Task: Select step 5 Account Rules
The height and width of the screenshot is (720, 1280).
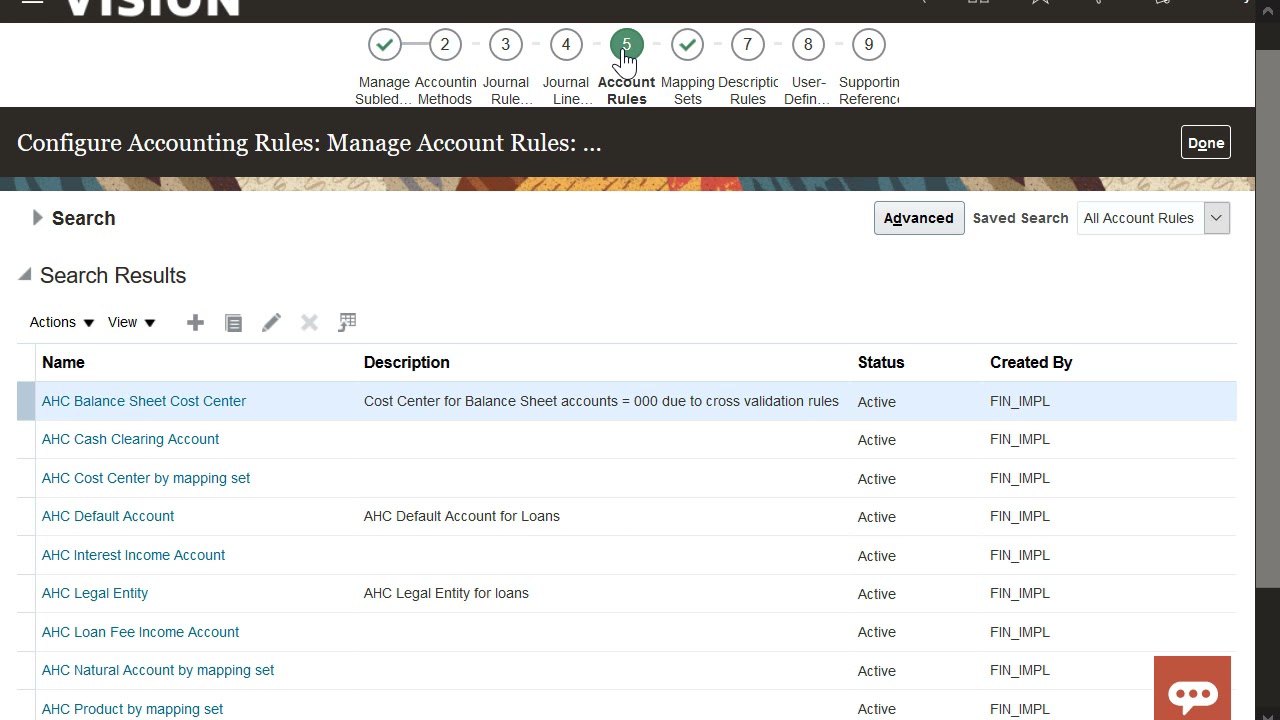Action: click(x=626, y=44)
